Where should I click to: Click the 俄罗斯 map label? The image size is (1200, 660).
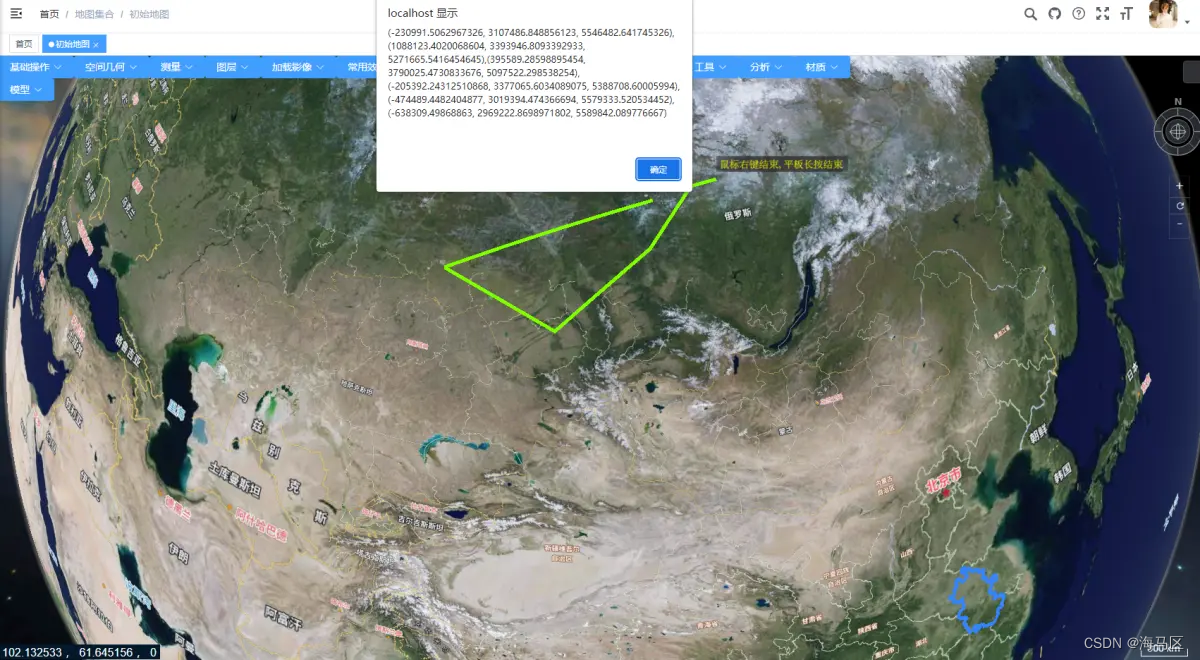point(738,214)
